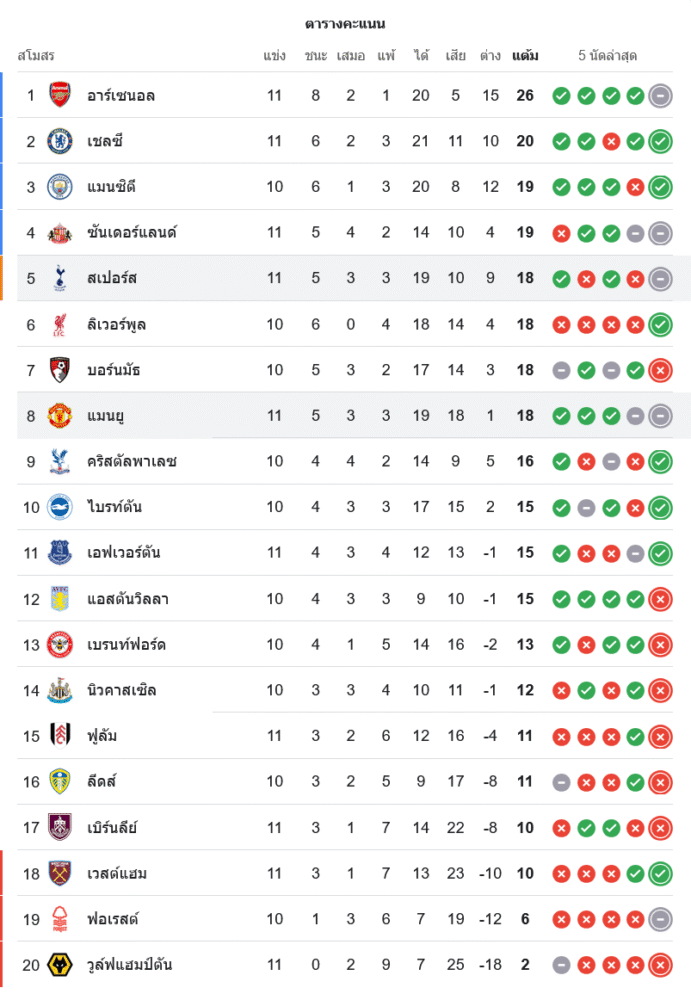Click the Newcastle crest icon
Viewport: 691px width, 1000px height.
tap(60, 690)
